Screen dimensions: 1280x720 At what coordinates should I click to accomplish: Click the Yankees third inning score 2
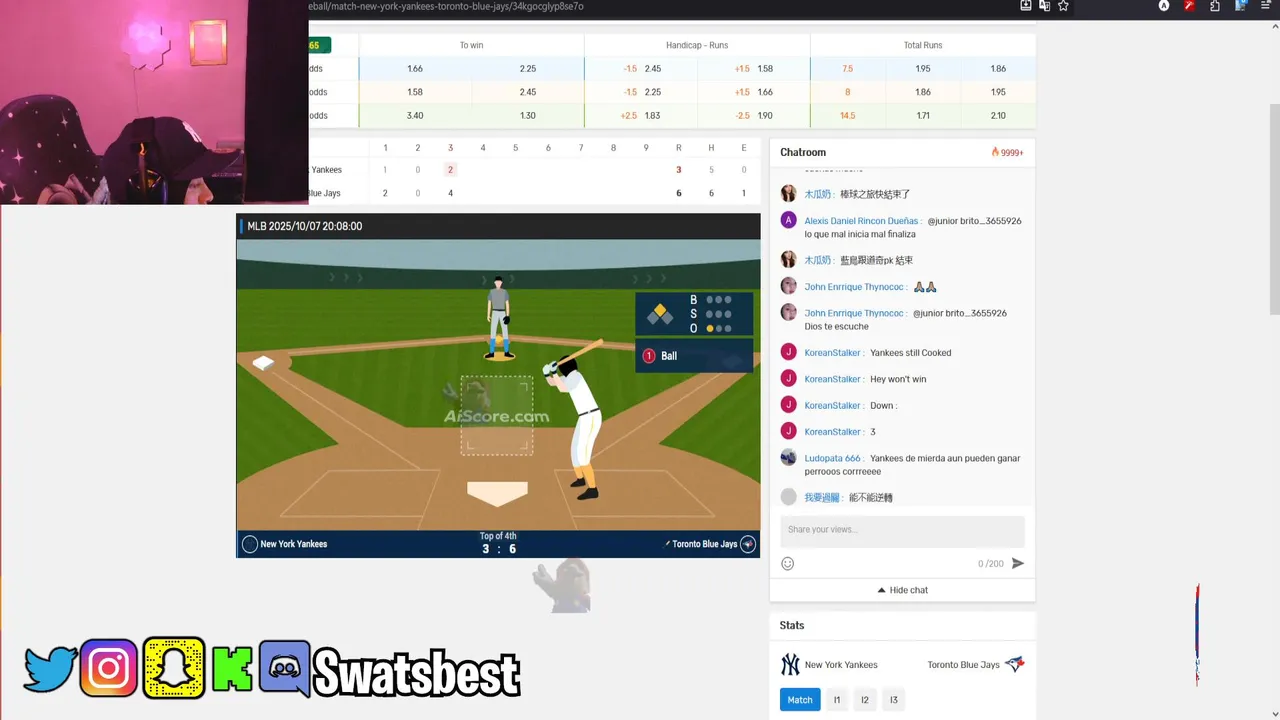pyautogui.click(x=451, y=170)
